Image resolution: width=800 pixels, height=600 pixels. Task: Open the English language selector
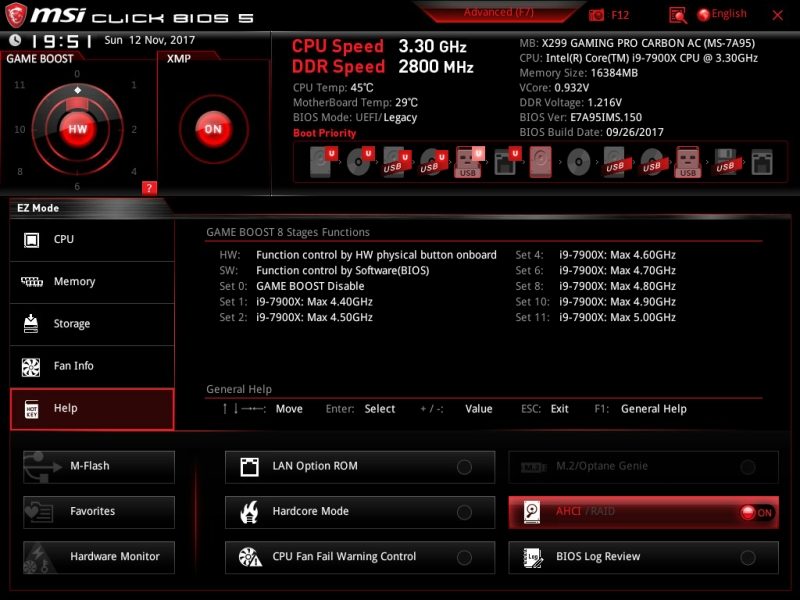click(722, 14)
